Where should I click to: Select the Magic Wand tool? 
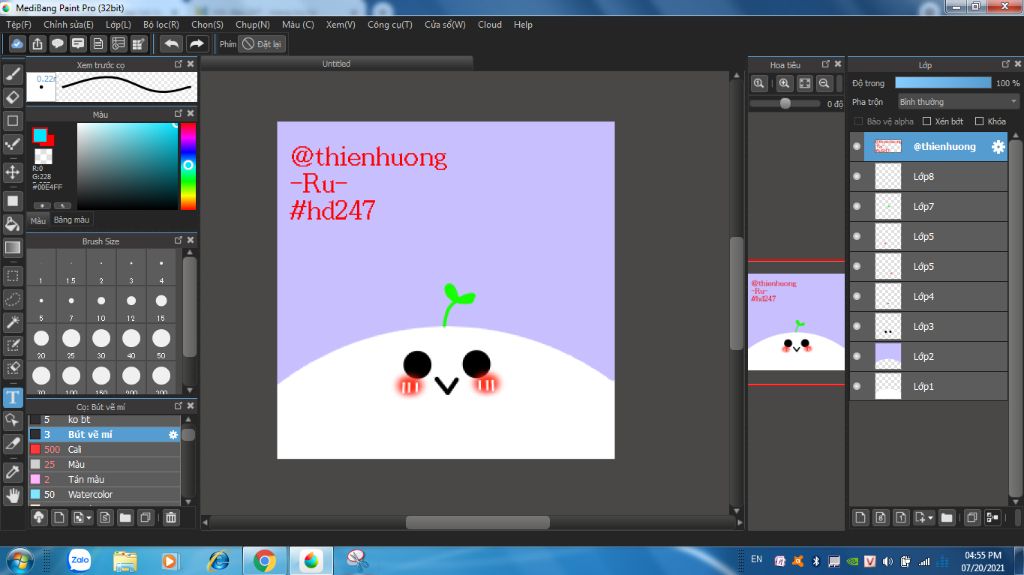(x=12, y=322)
